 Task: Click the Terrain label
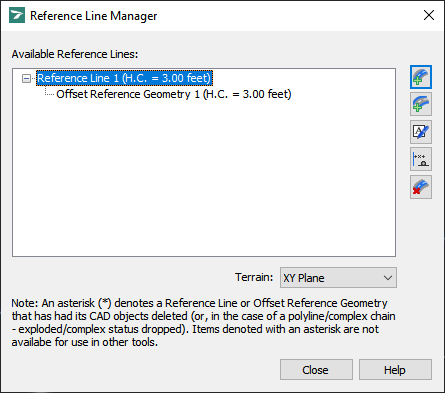pos(254,277)
